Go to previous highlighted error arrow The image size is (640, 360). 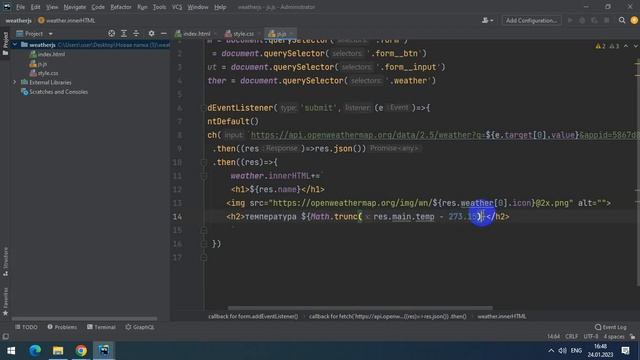626,46
